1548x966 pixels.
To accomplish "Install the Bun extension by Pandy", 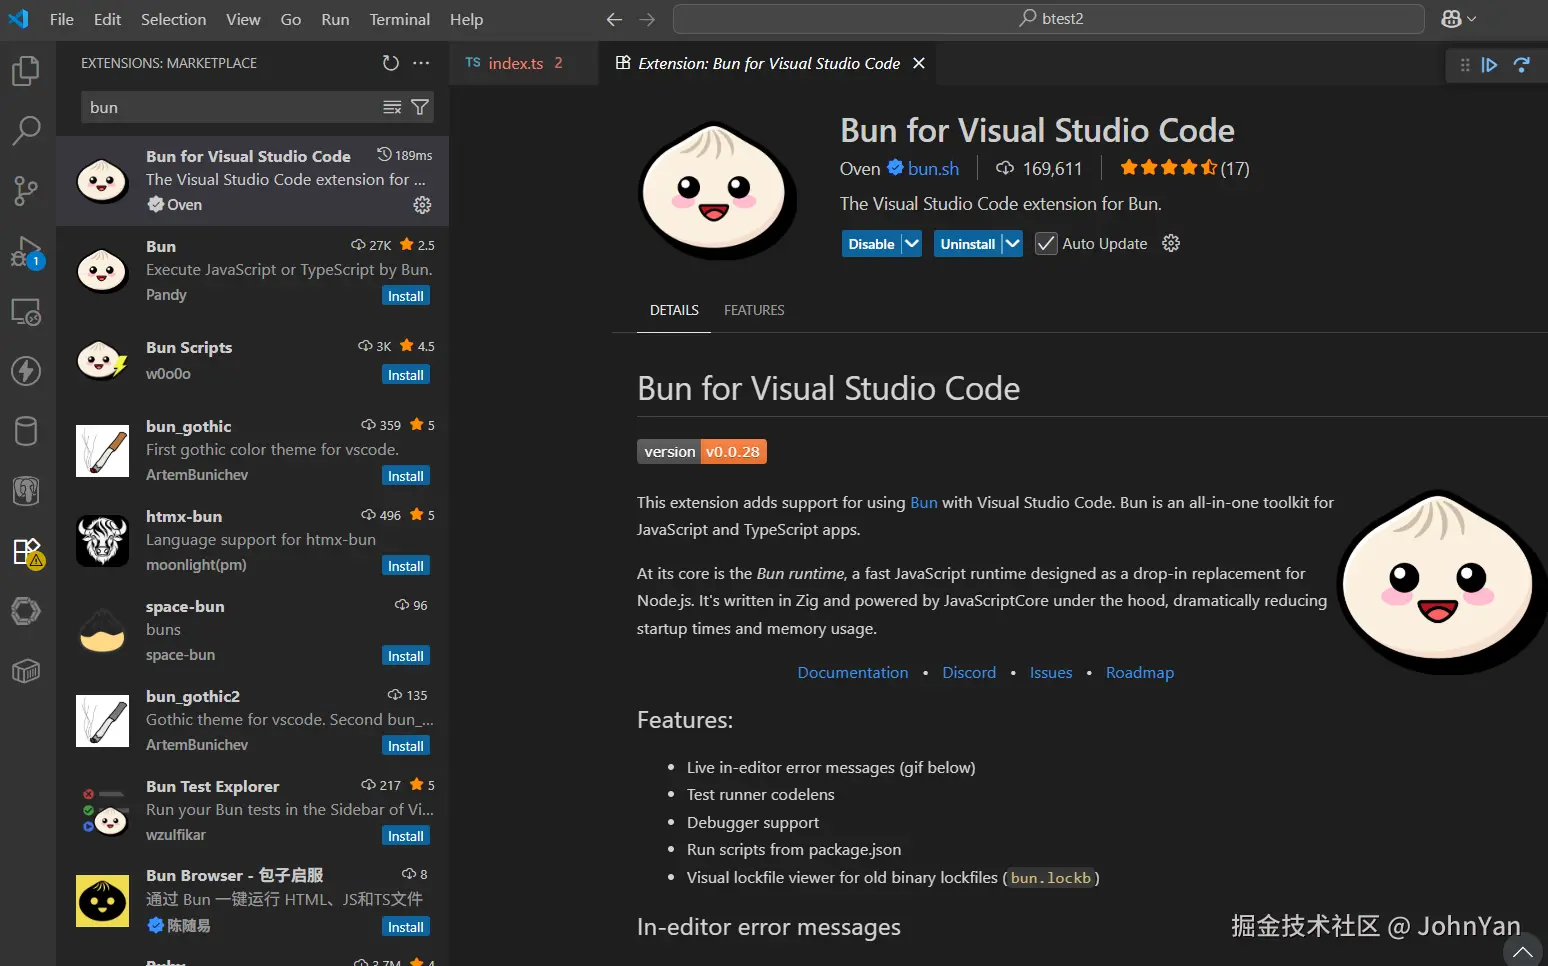I will (x=406, y=296).
